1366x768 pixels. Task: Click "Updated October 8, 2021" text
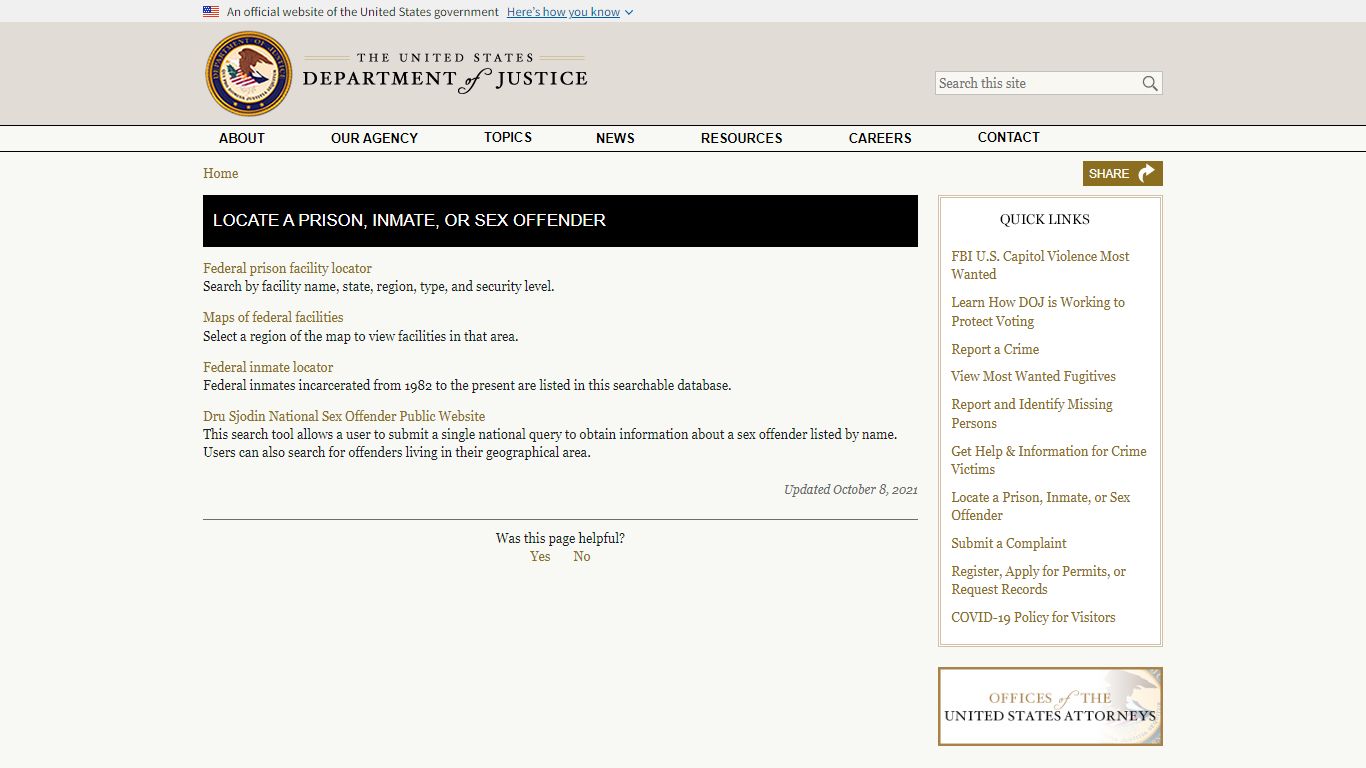(x=851, y=490)
